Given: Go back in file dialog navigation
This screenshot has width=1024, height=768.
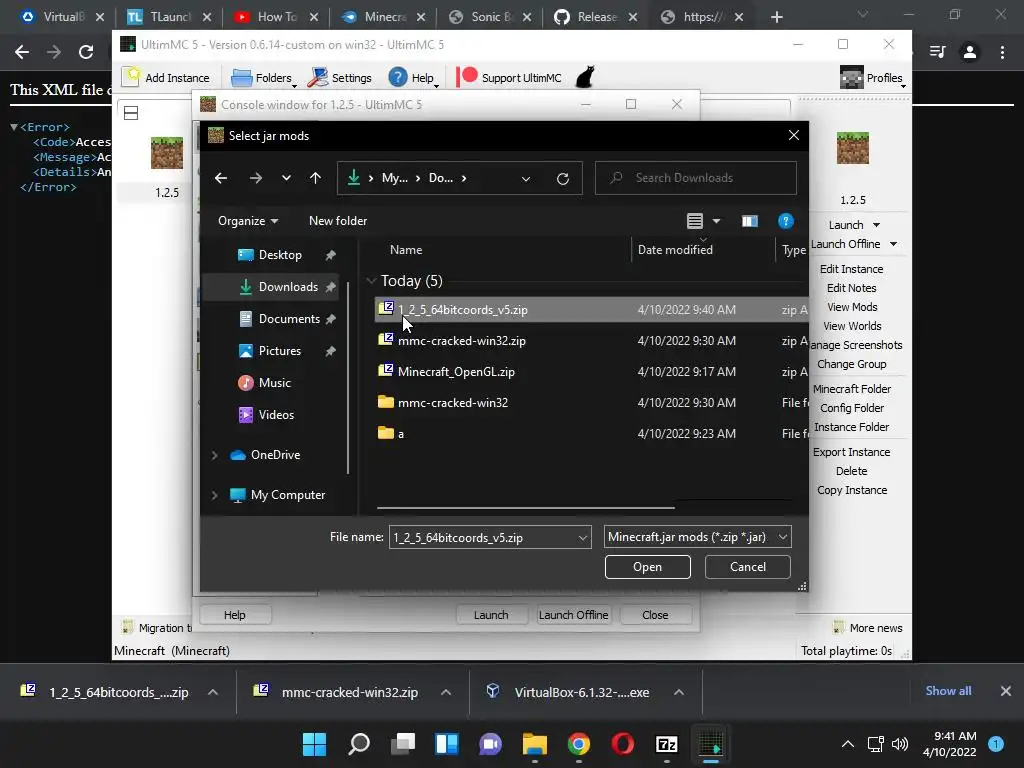Looking at the screenshot, I should click(221, 178).
